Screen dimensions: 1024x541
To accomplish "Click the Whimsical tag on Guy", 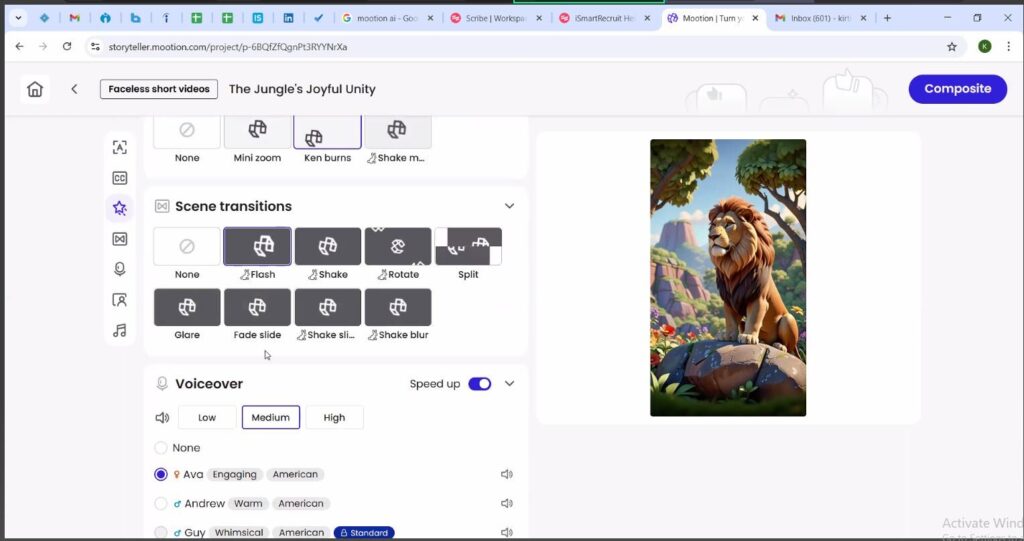I will tap(239, 533).
